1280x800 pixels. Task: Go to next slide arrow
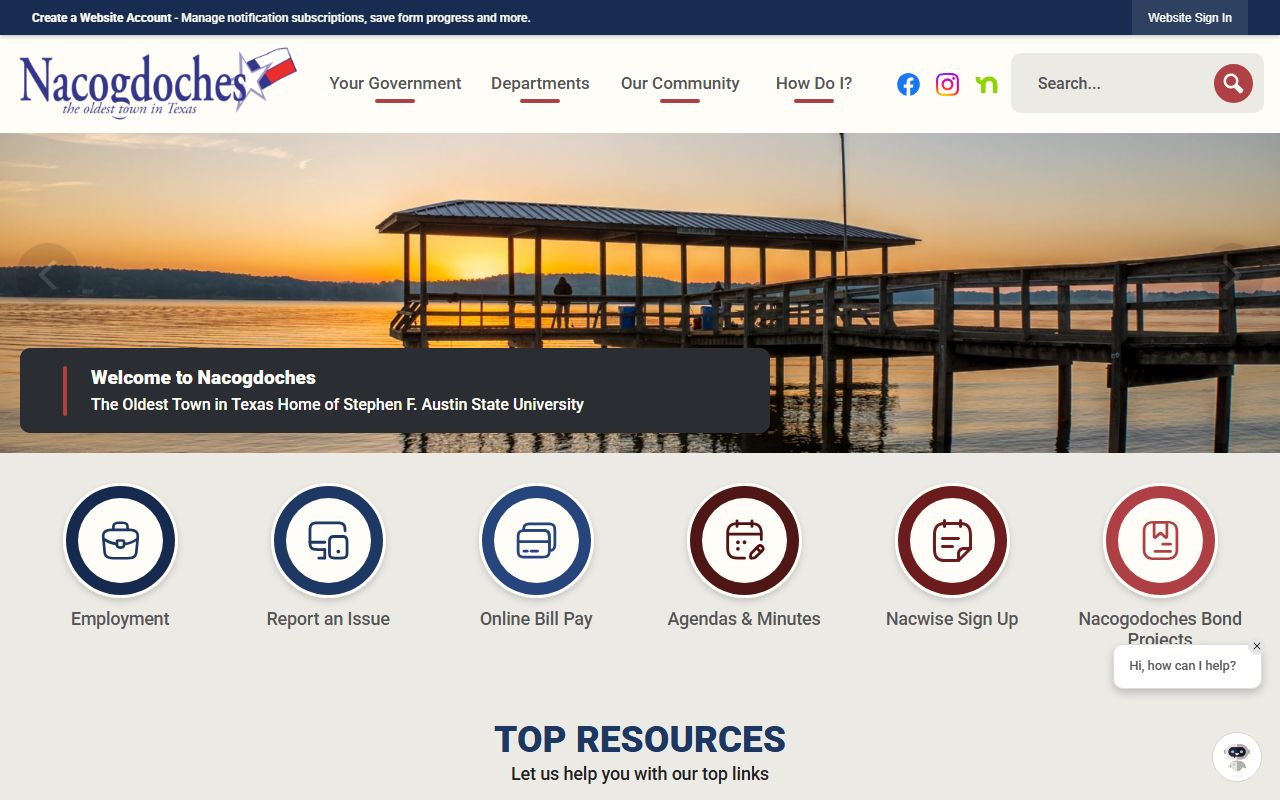click(1232, 274)
